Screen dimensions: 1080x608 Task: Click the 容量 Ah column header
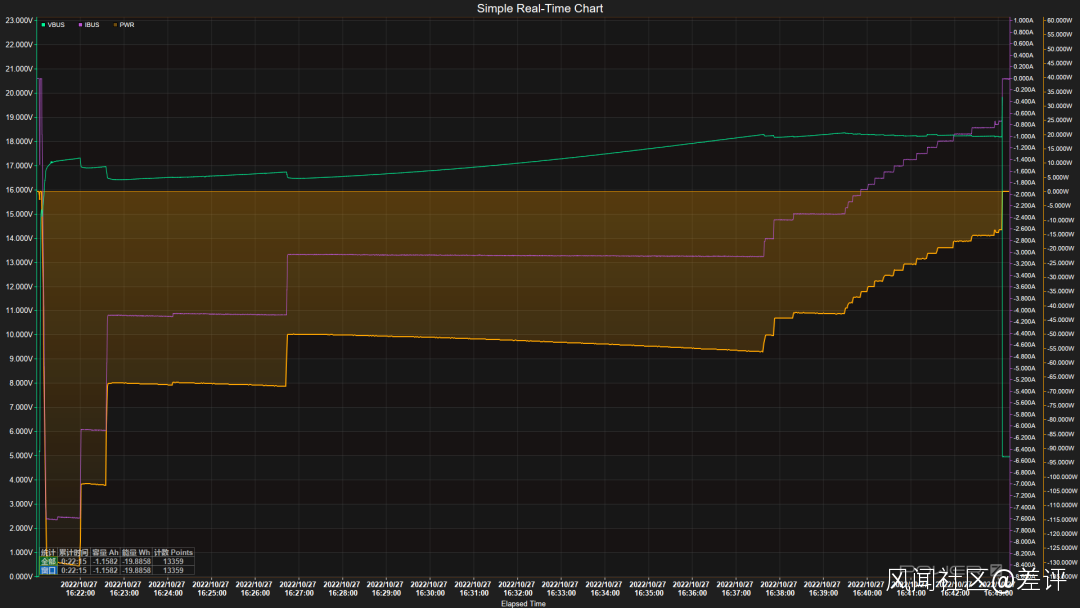(x=105, y=553)
